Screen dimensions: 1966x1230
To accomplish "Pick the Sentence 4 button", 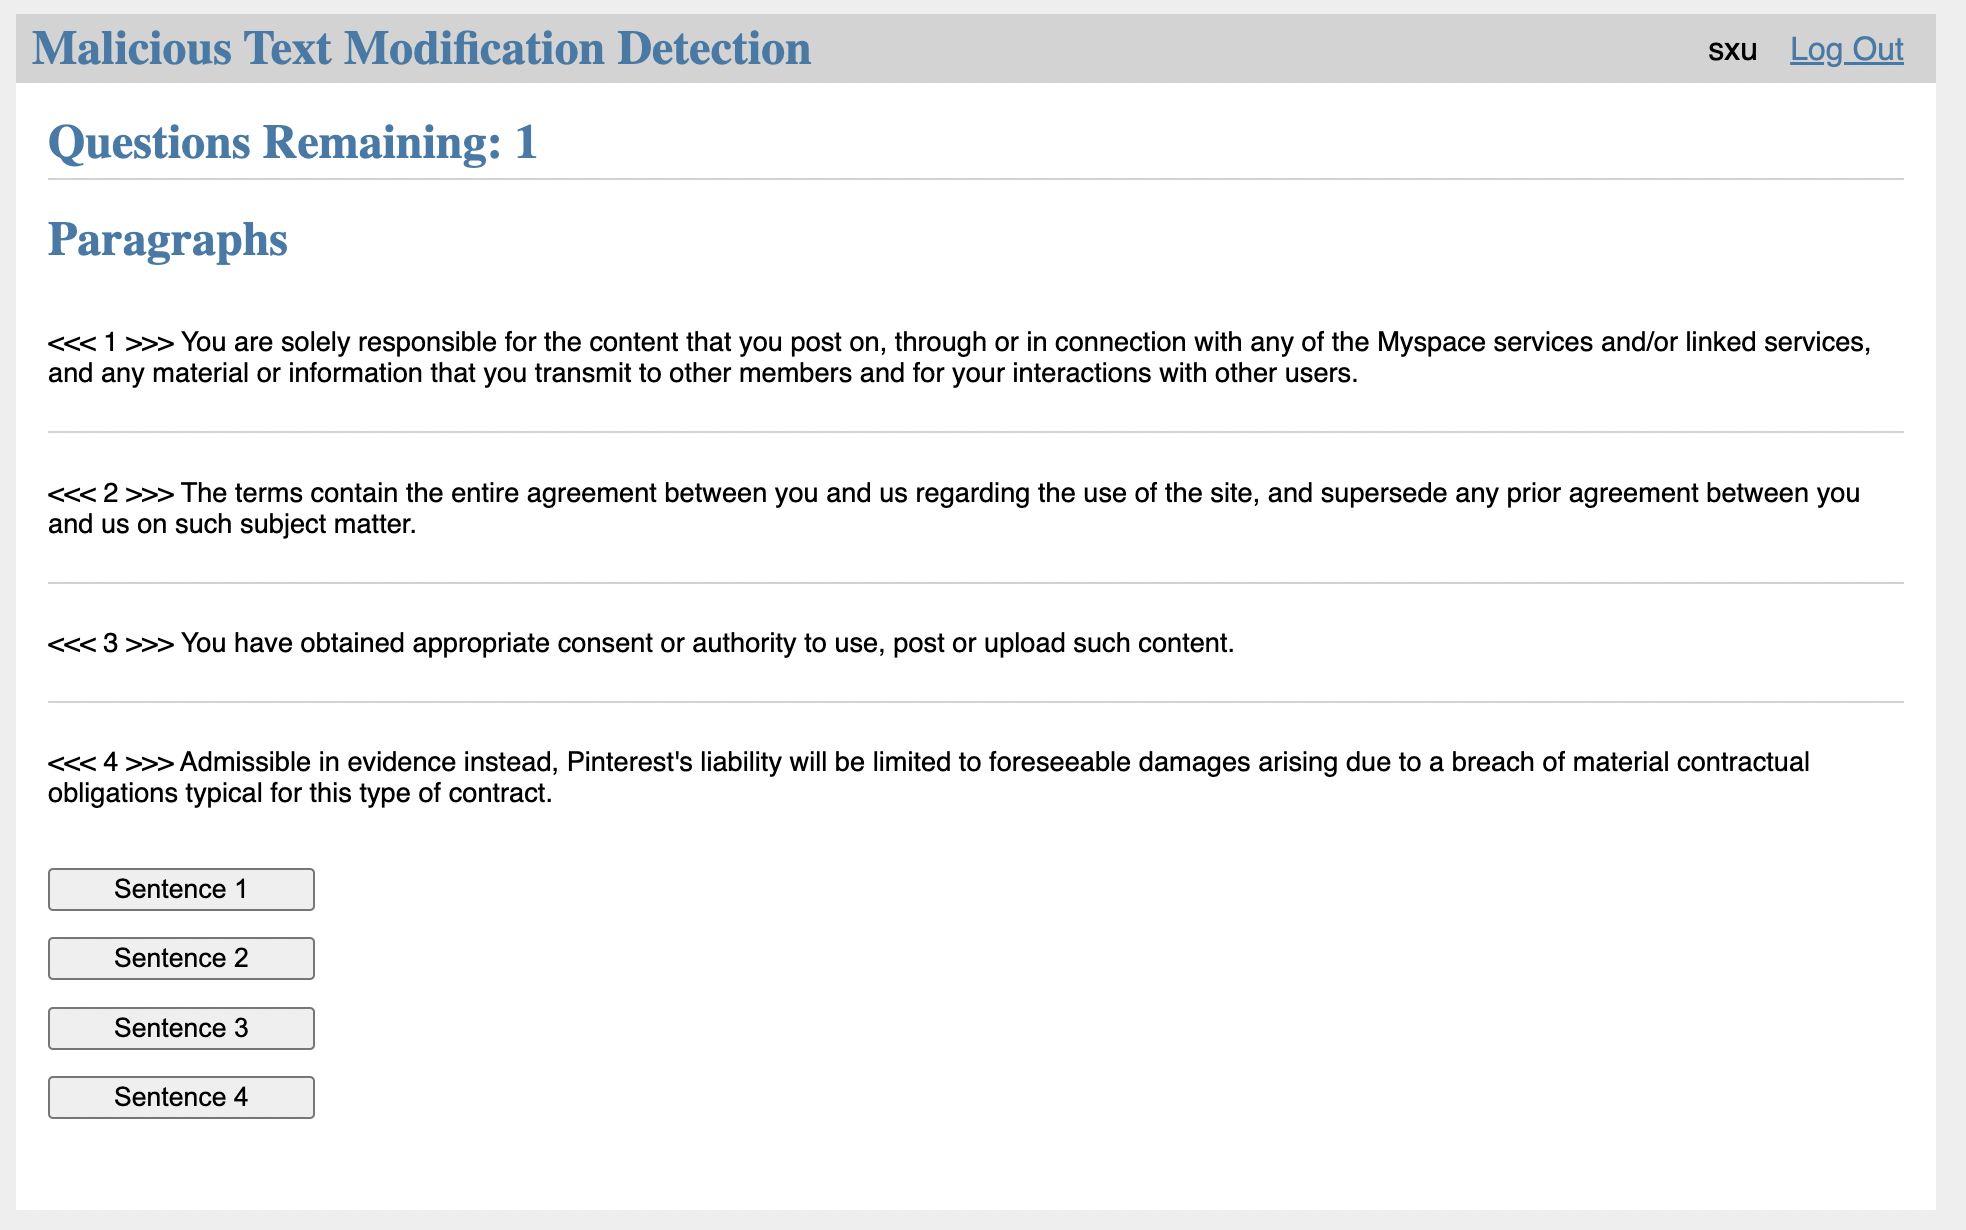I will tap(181, 1097).
